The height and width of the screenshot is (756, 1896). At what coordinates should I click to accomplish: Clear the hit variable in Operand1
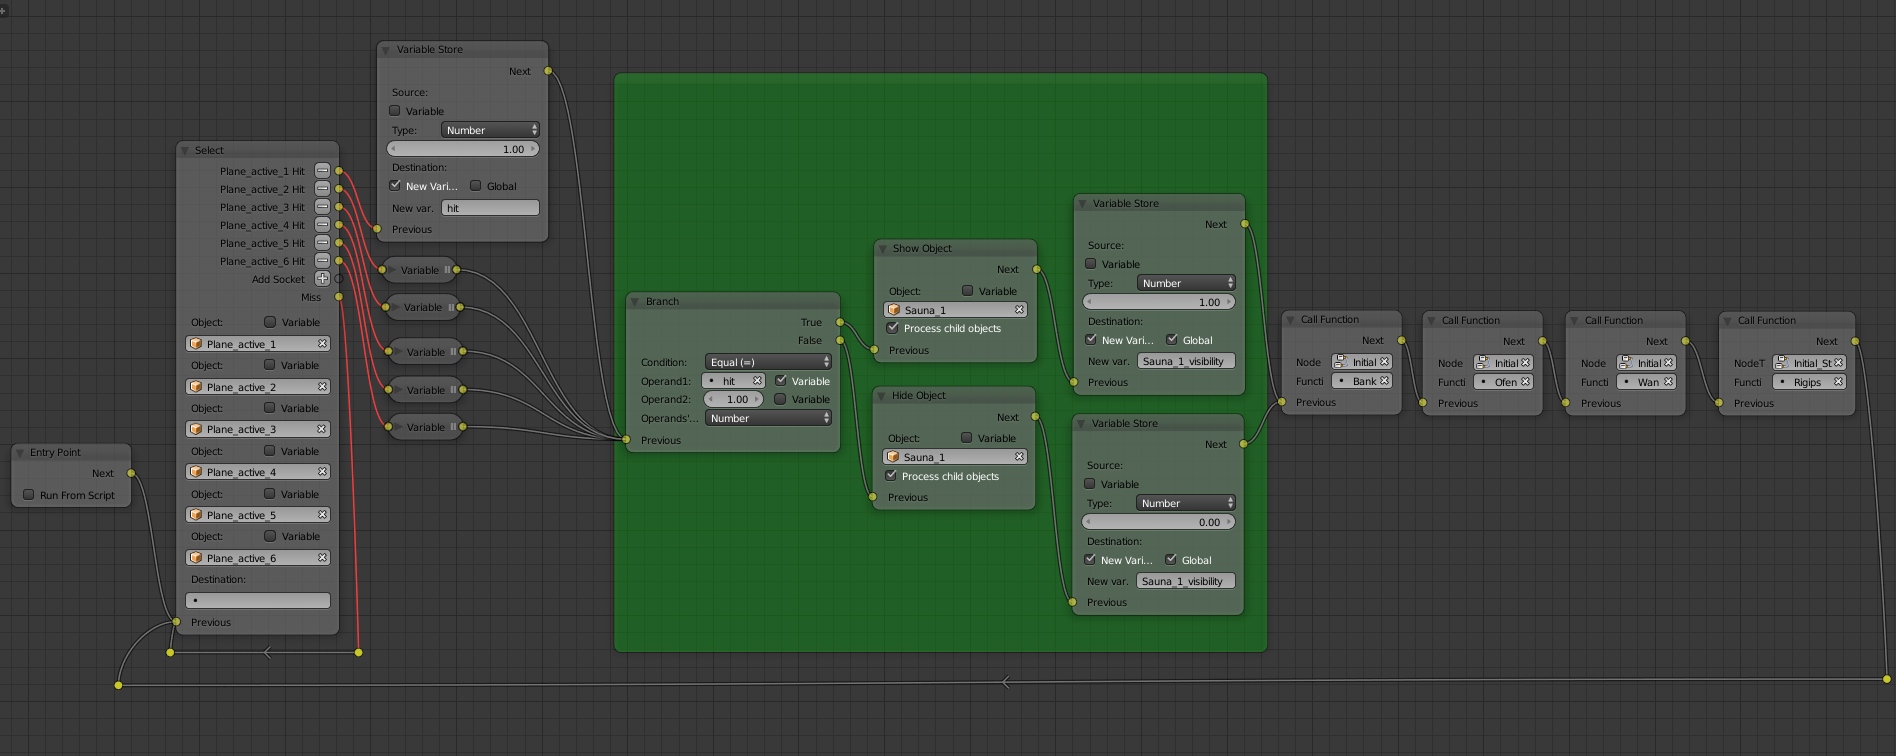pyautogui.click(x=757, y=381)
